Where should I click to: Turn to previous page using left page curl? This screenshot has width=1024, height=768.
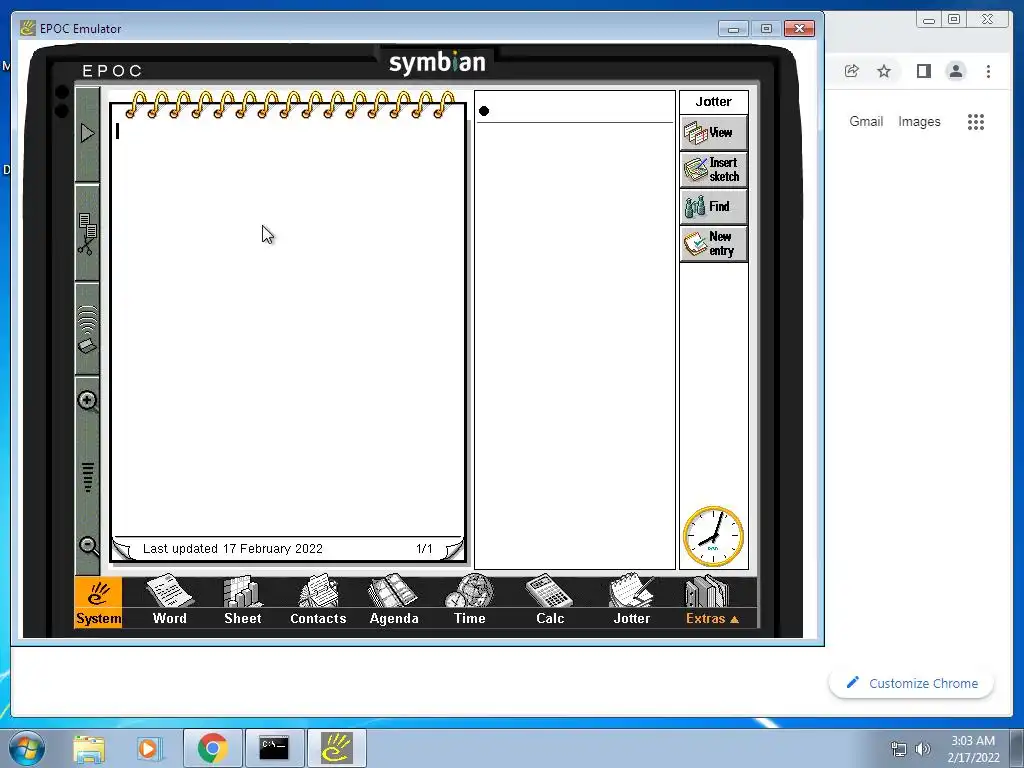click(x=123, y=549)
